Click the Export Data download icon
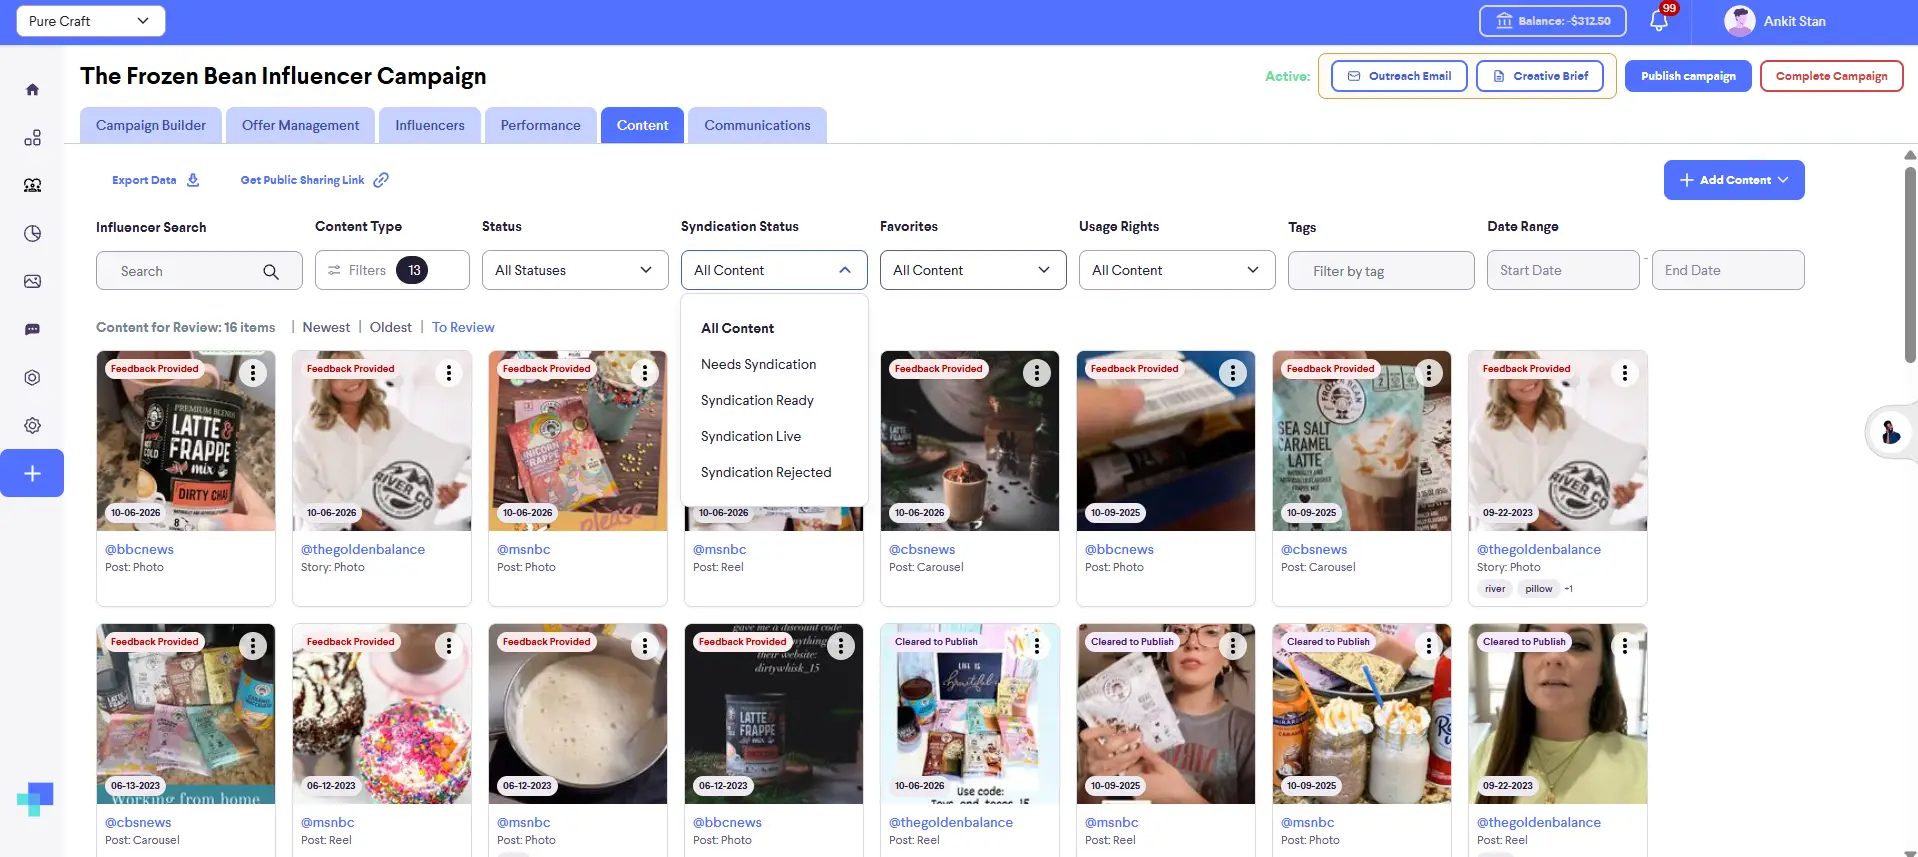The image size is (1918, 857). (193, 180)
